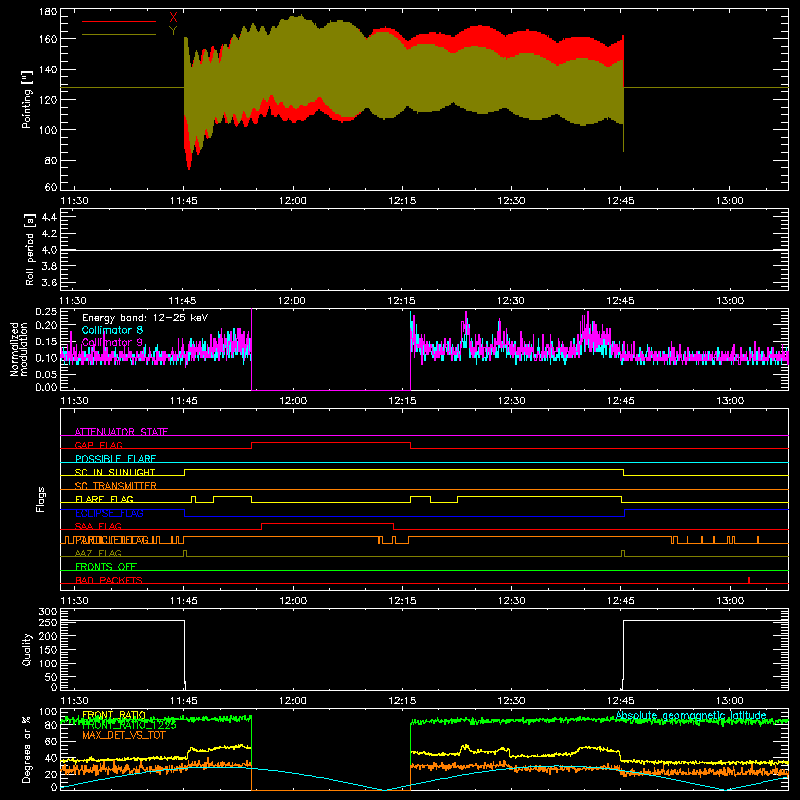Viewport: 800px width, 800px height.
Task: Select the ECLIPSE_FLAG label
Action: click(x=109, y=513)
